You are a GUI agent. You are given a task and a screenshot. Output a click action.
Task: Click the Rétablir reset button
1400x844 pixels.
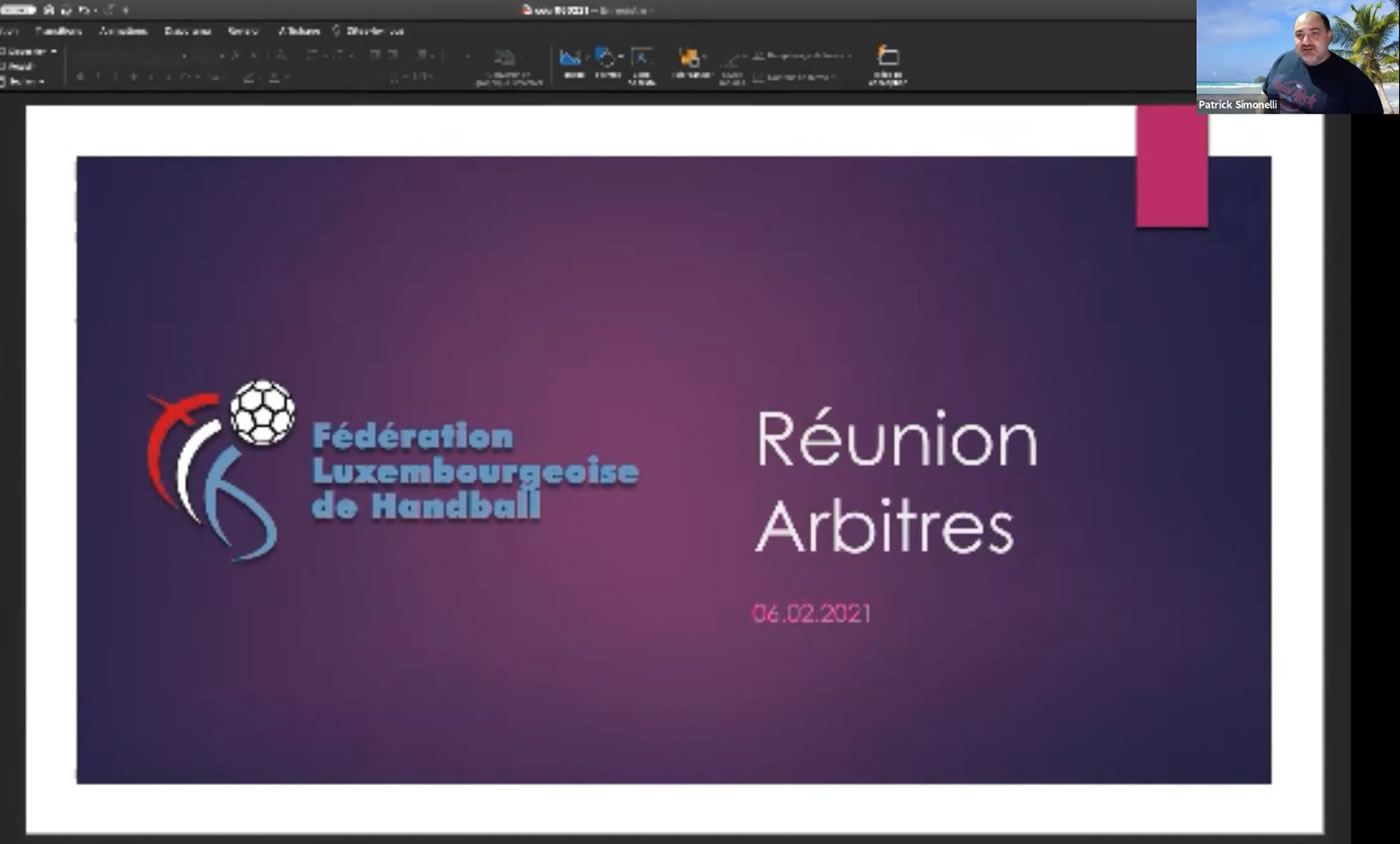coord(20,66)
